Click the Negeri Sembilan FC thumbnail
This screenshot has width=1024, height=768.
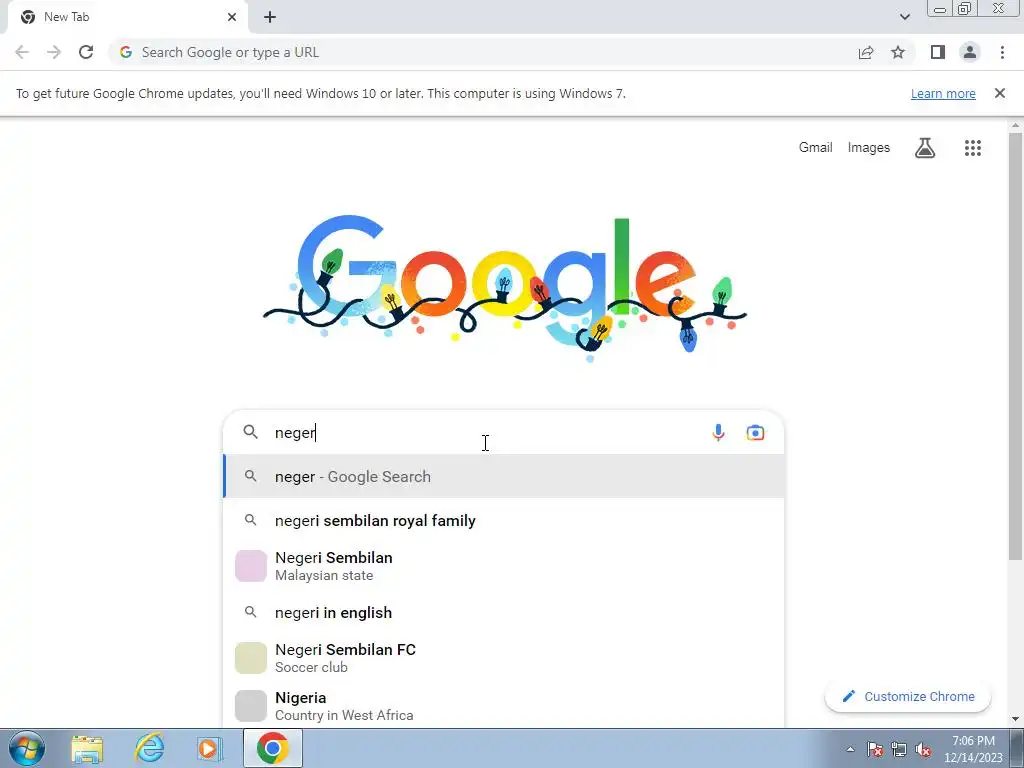(x=251, y=658)
